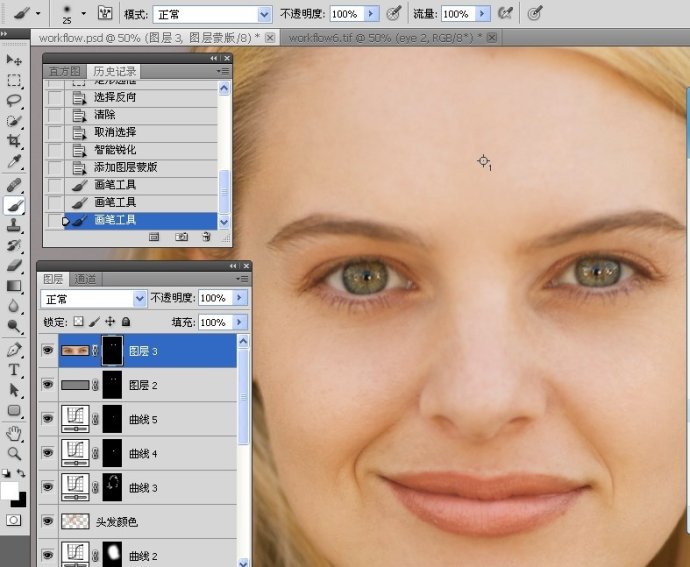Select 历史记录 history tab

click(115, 71)
